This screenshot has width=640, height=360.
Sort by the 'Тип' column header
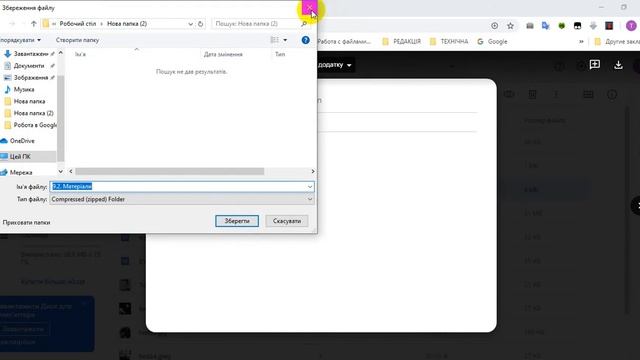280,54
